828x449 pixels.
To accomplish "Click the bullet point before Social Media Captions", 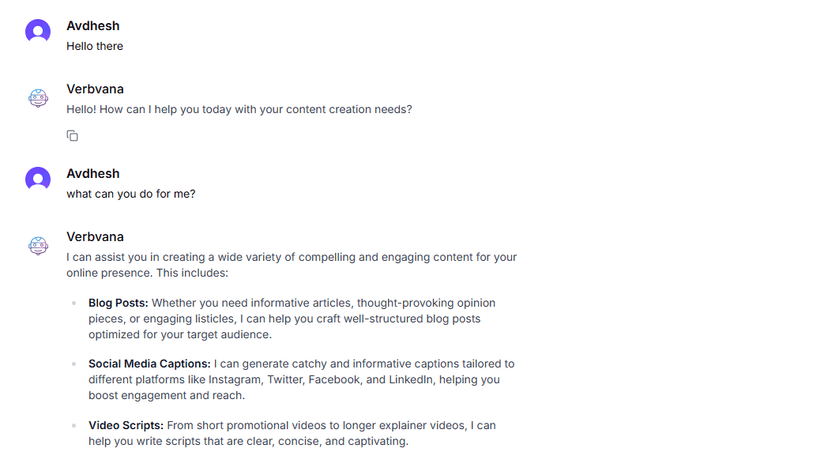I will (74, 364).
